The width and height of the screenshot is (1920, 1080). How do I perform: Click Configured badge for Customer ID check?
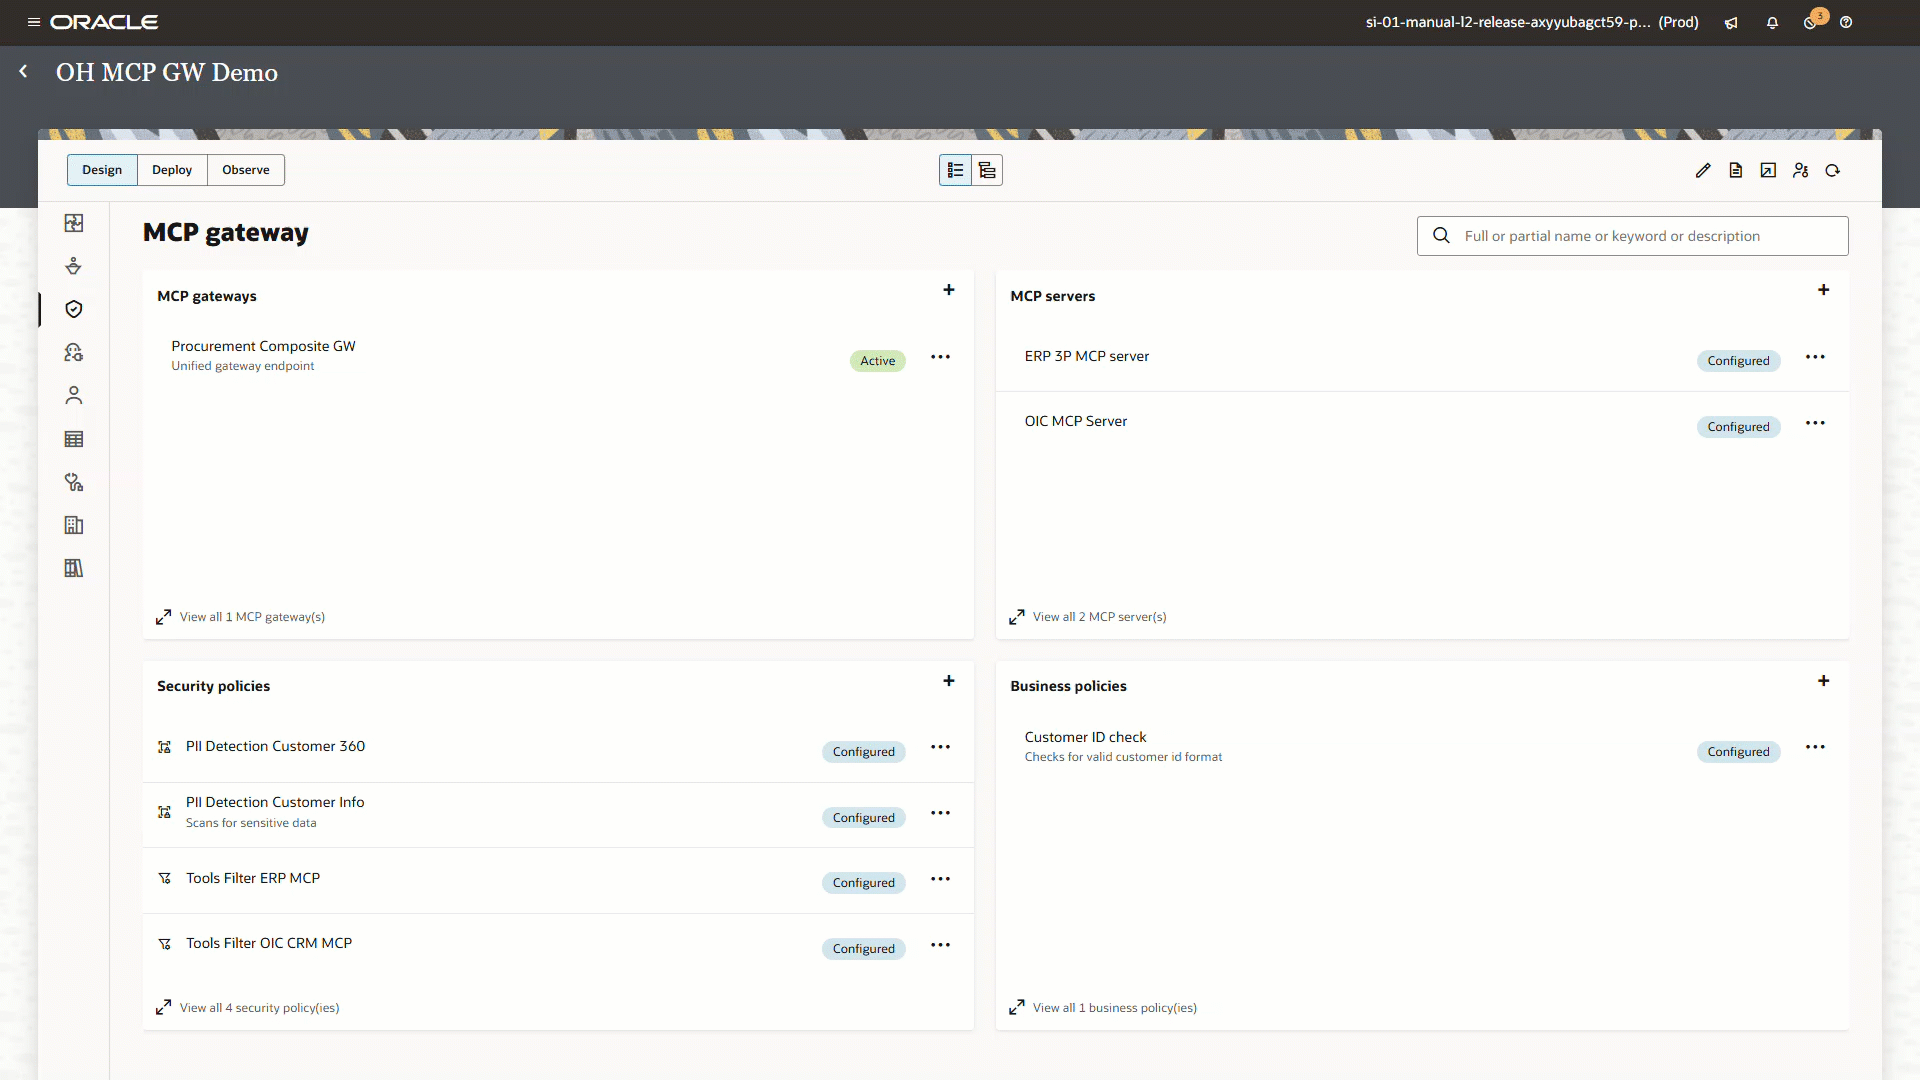1738,752
